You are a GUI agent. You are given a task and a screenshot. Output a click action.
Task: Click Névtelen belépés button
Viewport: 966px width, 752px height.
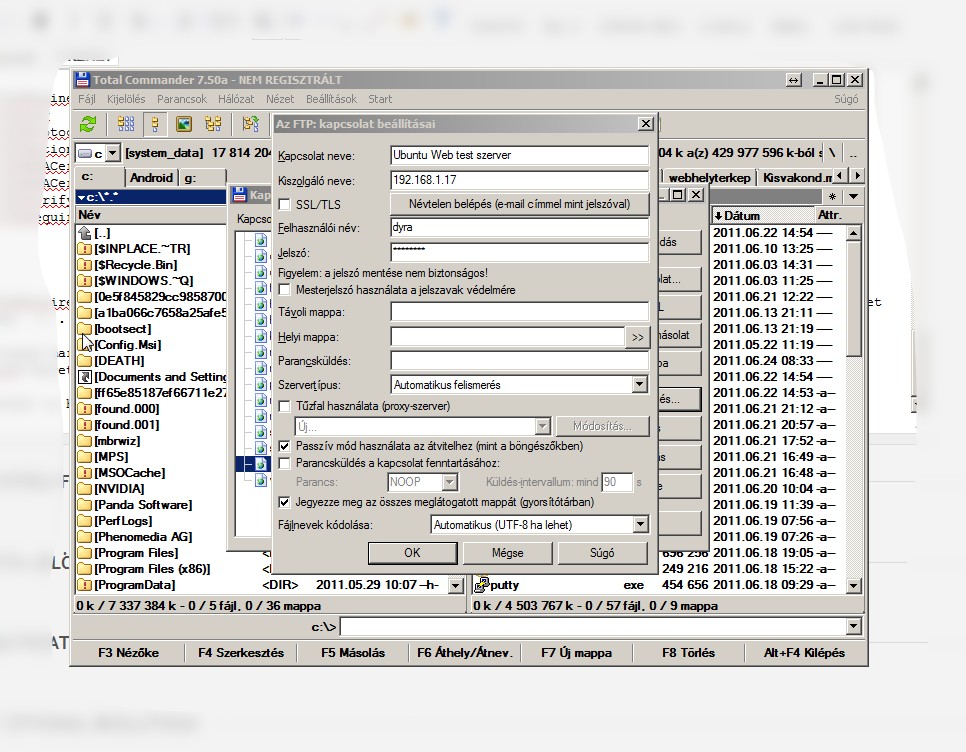click(519, 204)
